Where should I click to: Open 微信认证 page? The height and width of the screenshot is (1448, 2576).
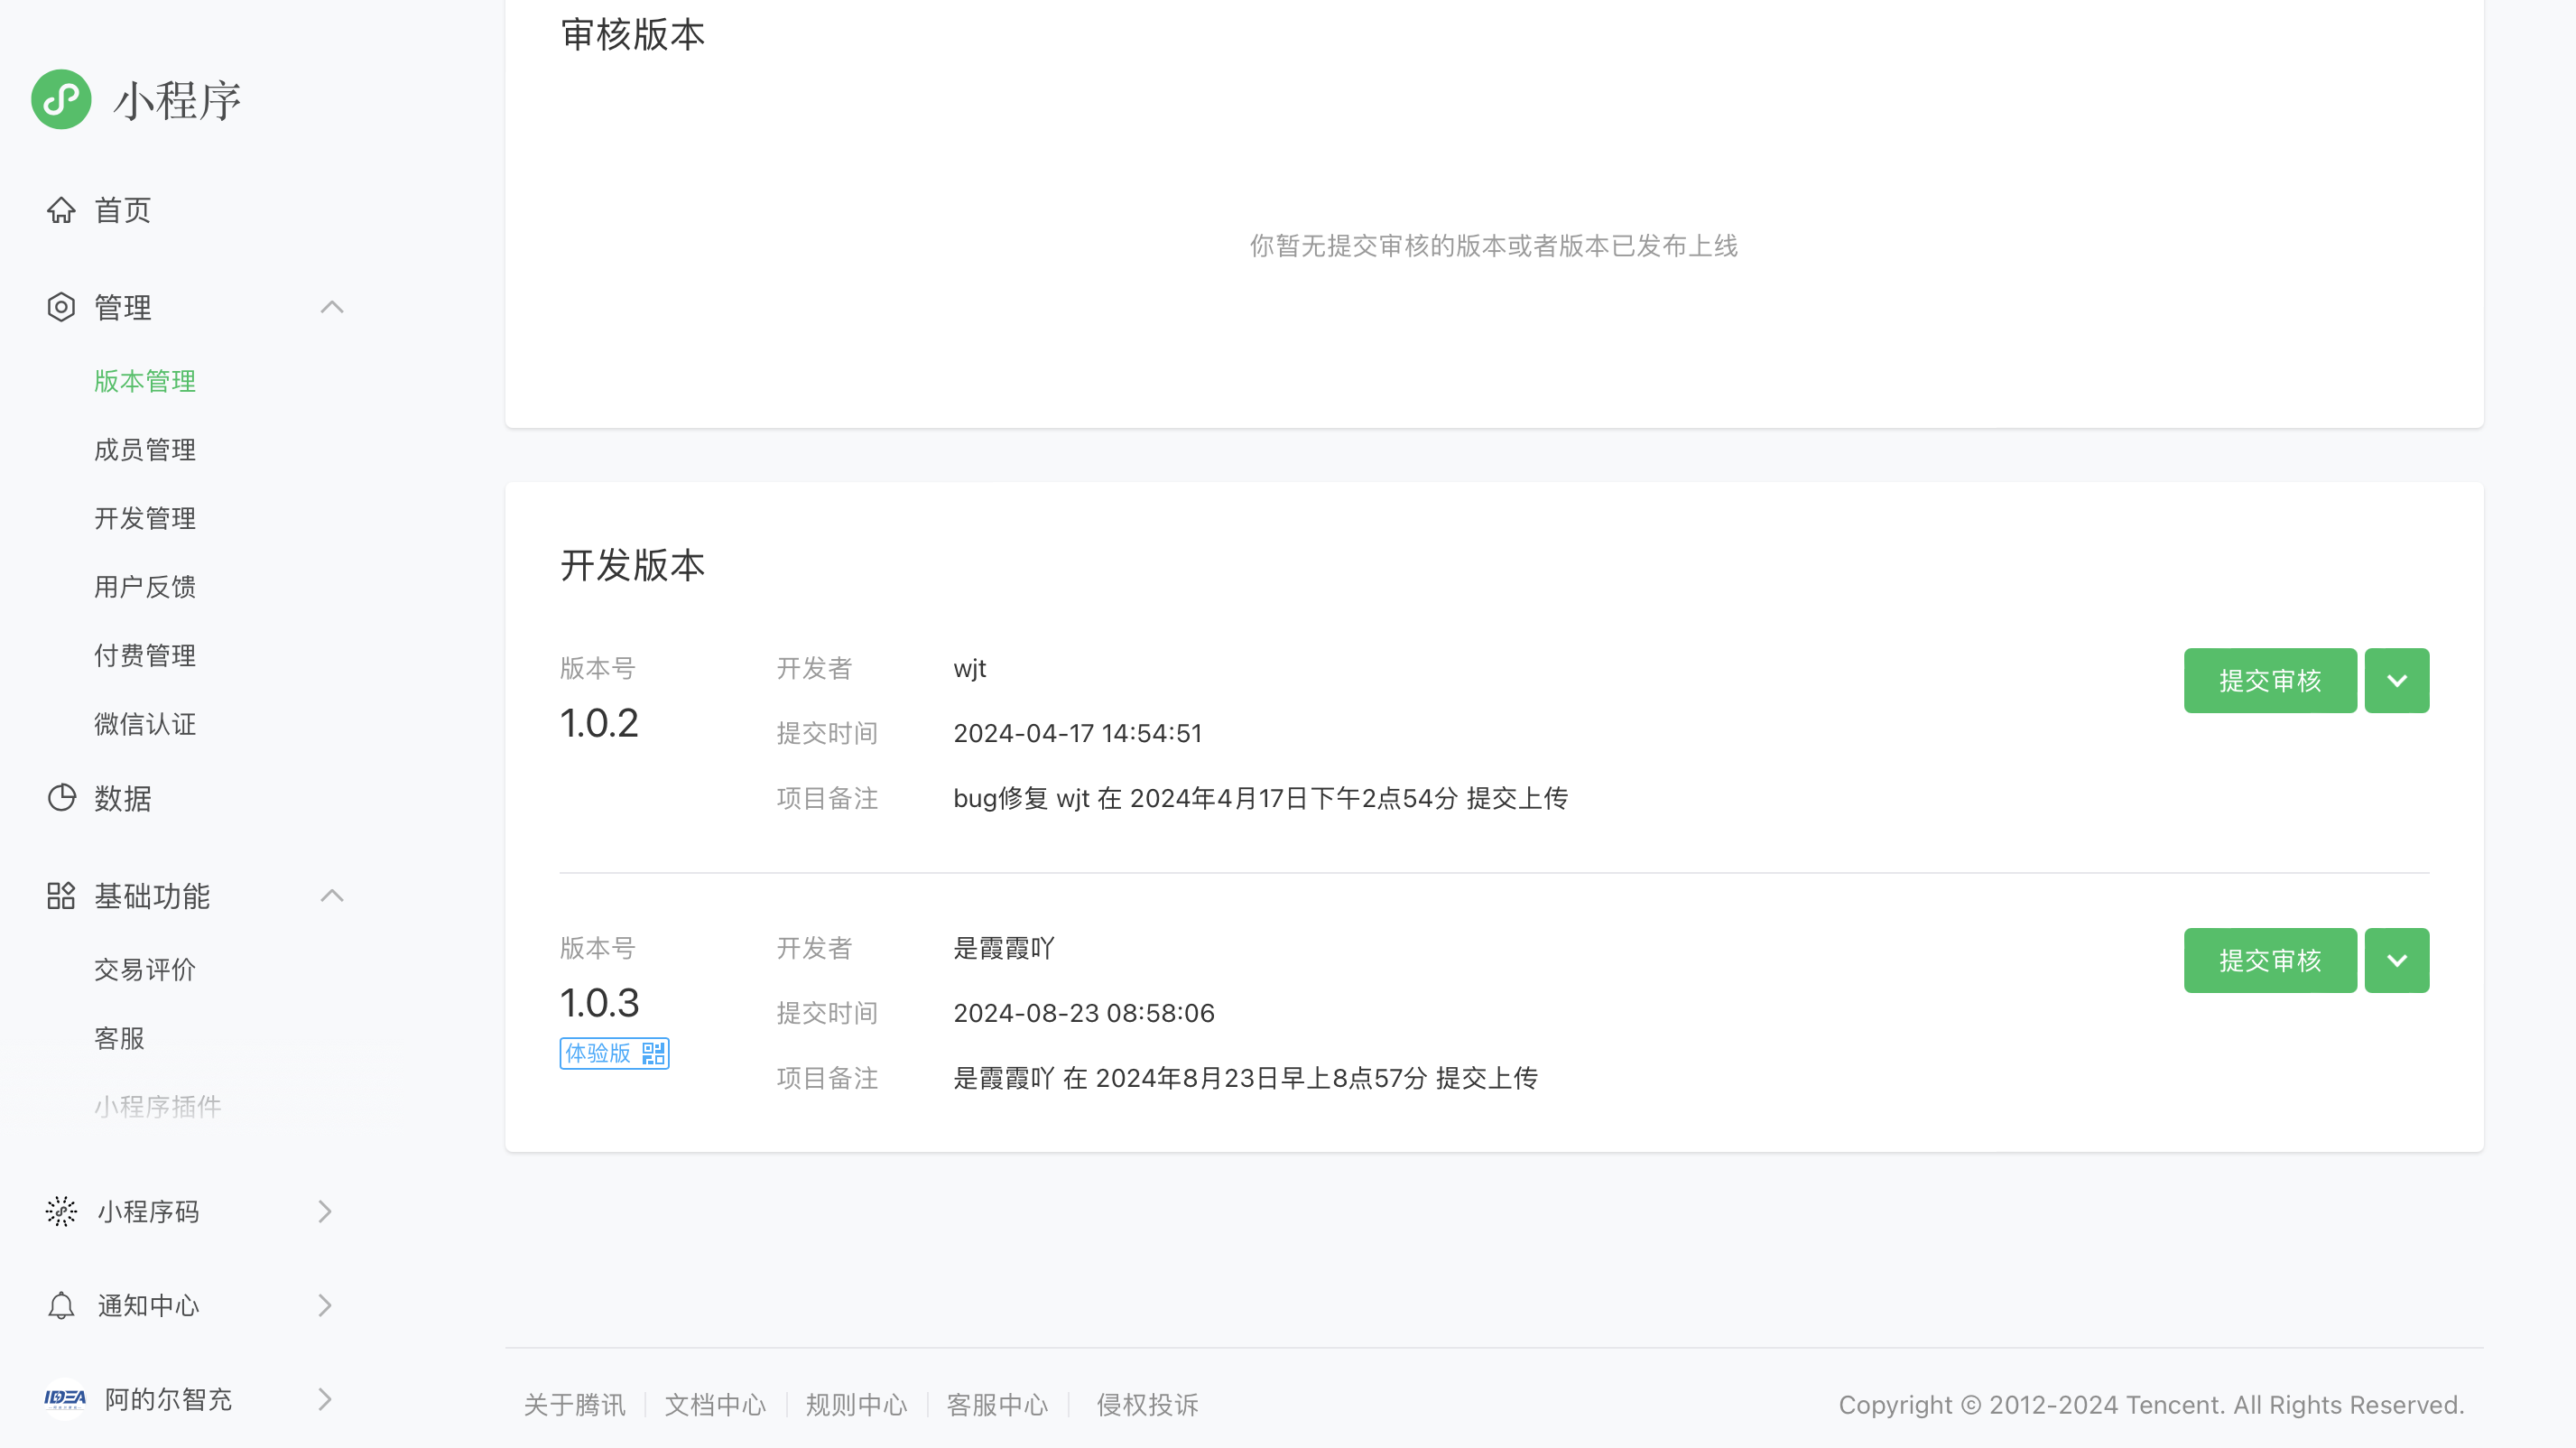pyautogui.click(x=145, y=724)
